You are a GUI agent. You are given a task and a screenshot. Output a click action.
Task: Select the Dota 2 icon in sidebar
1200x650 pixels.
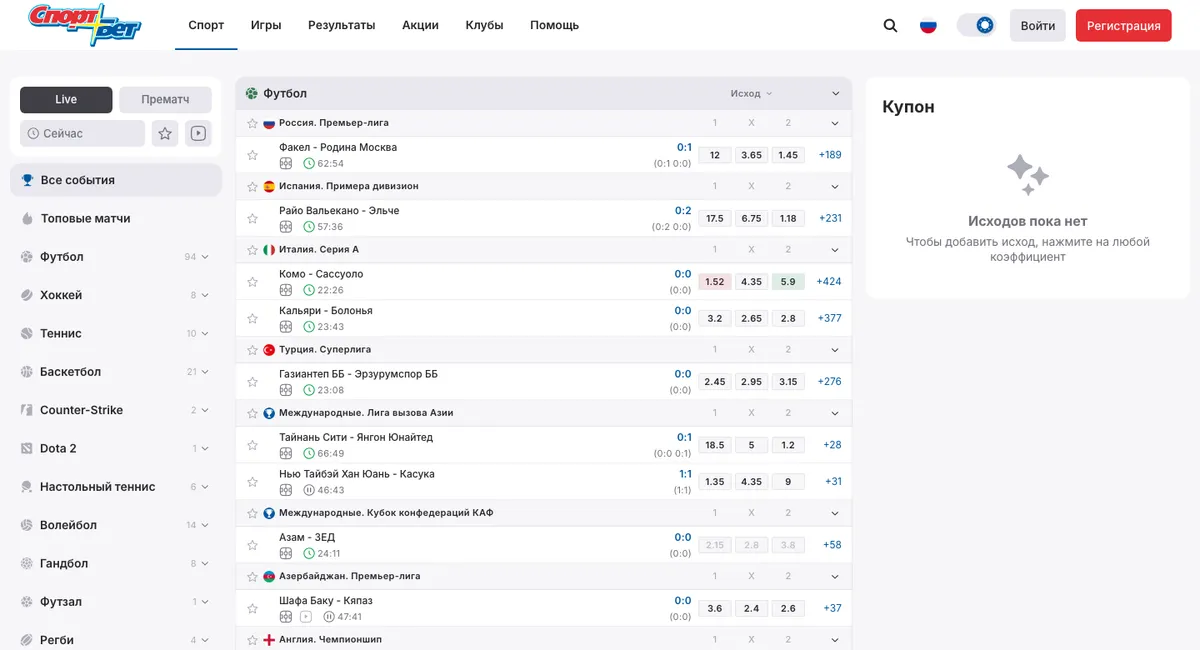27,448
